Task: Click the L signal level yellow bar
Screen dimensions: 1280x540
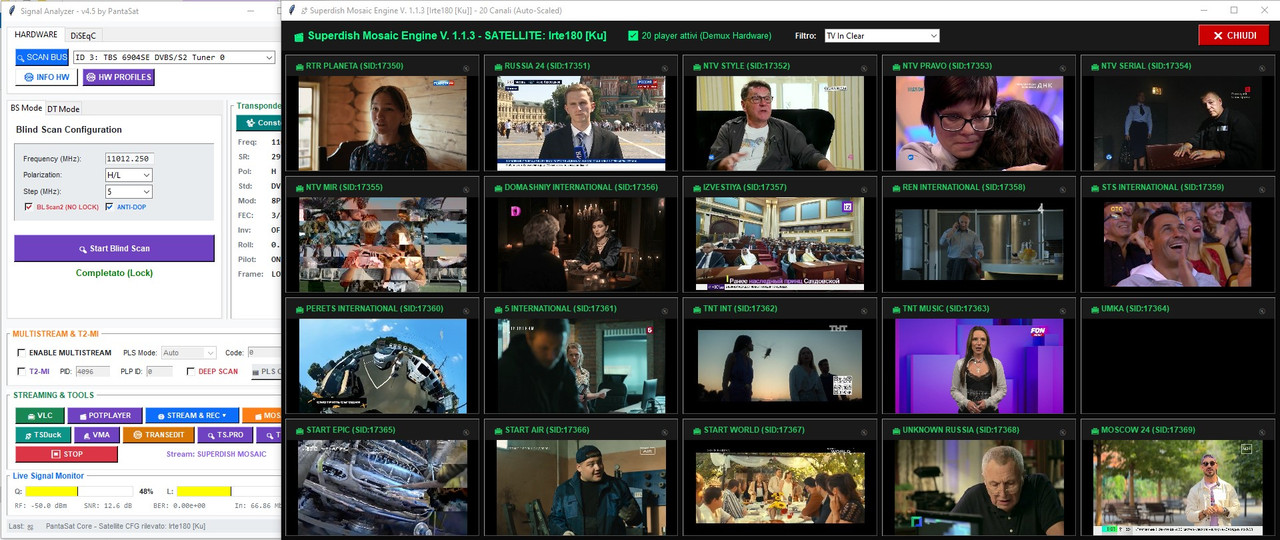Action: [204, 491]
